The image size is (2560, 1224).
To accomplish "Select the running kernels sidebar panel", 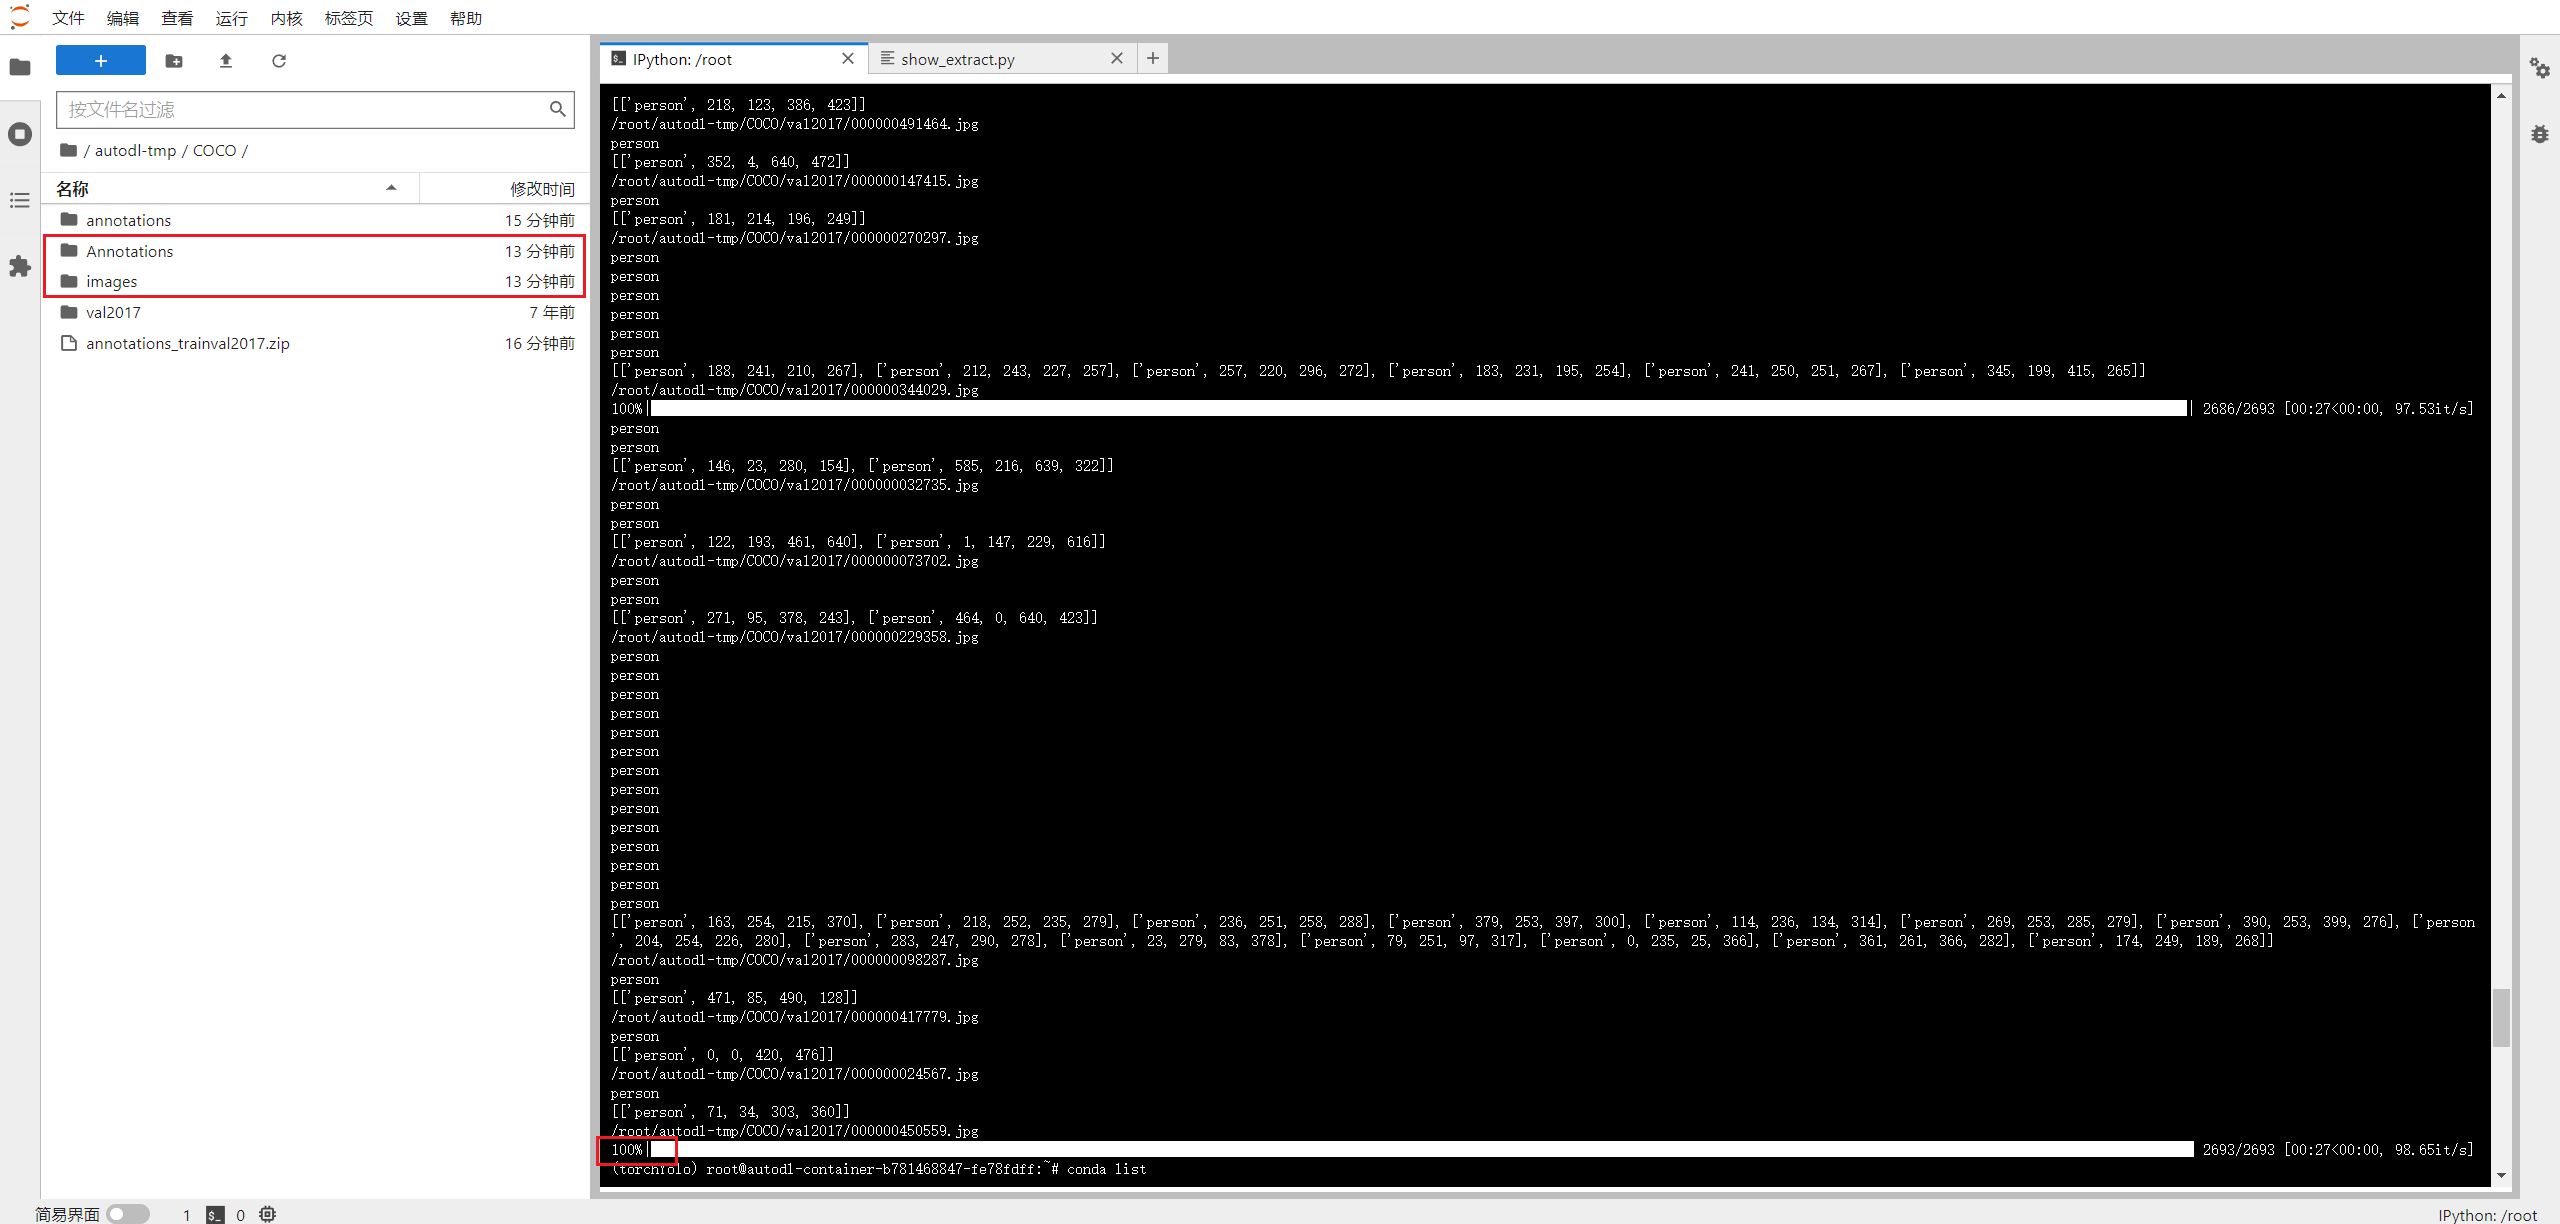I will (x=20, y=133).
